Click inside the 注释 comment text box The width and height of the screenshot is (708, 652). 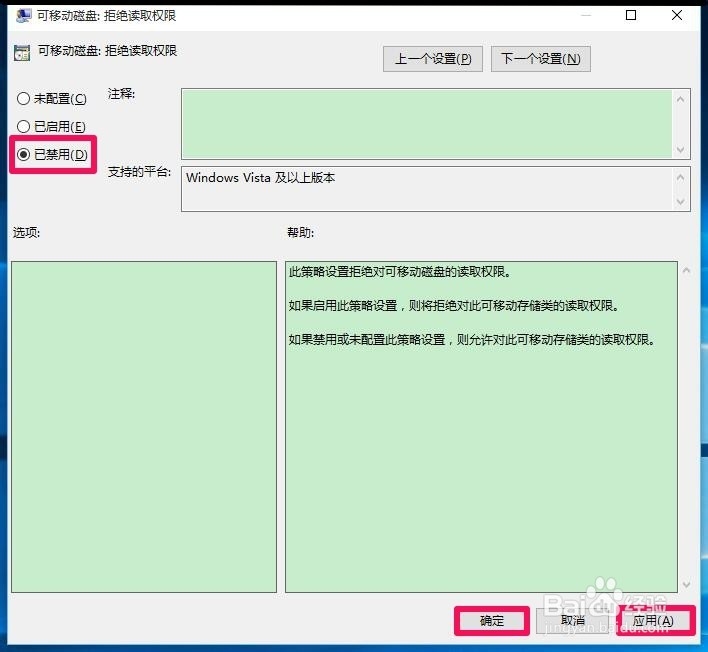coord(427,124)
